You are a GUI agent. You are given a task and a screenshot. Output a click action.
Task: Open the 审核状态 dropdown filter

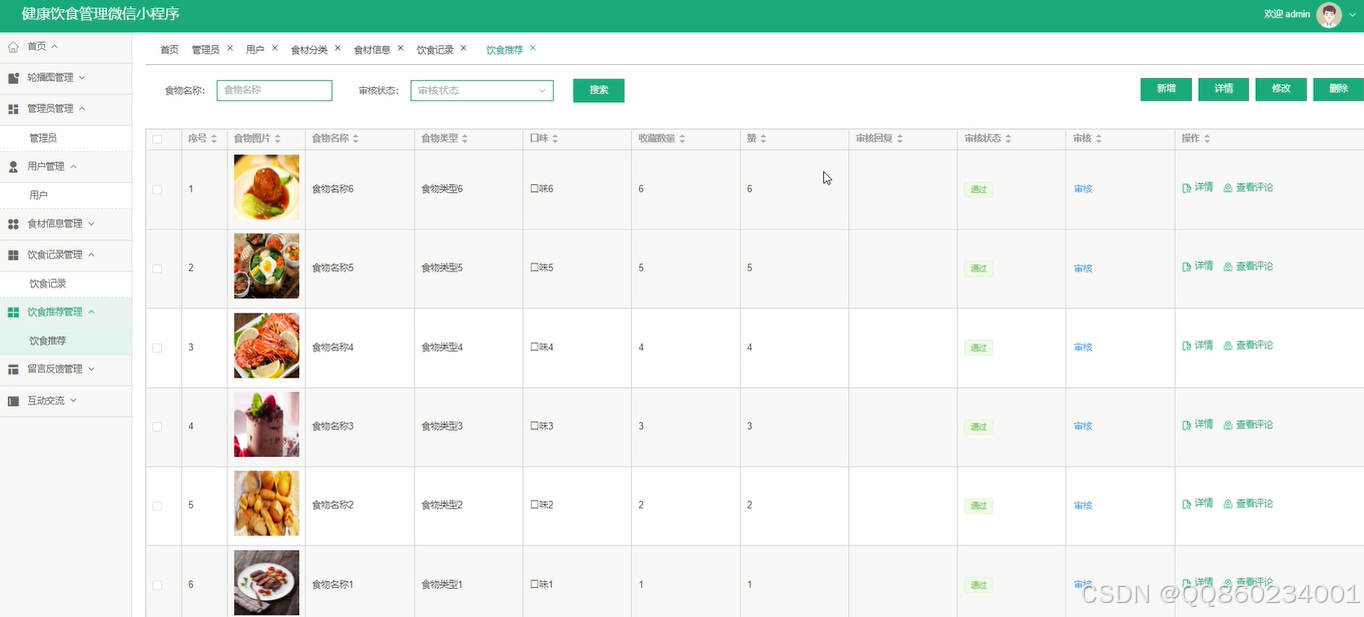tap(482, 90)
